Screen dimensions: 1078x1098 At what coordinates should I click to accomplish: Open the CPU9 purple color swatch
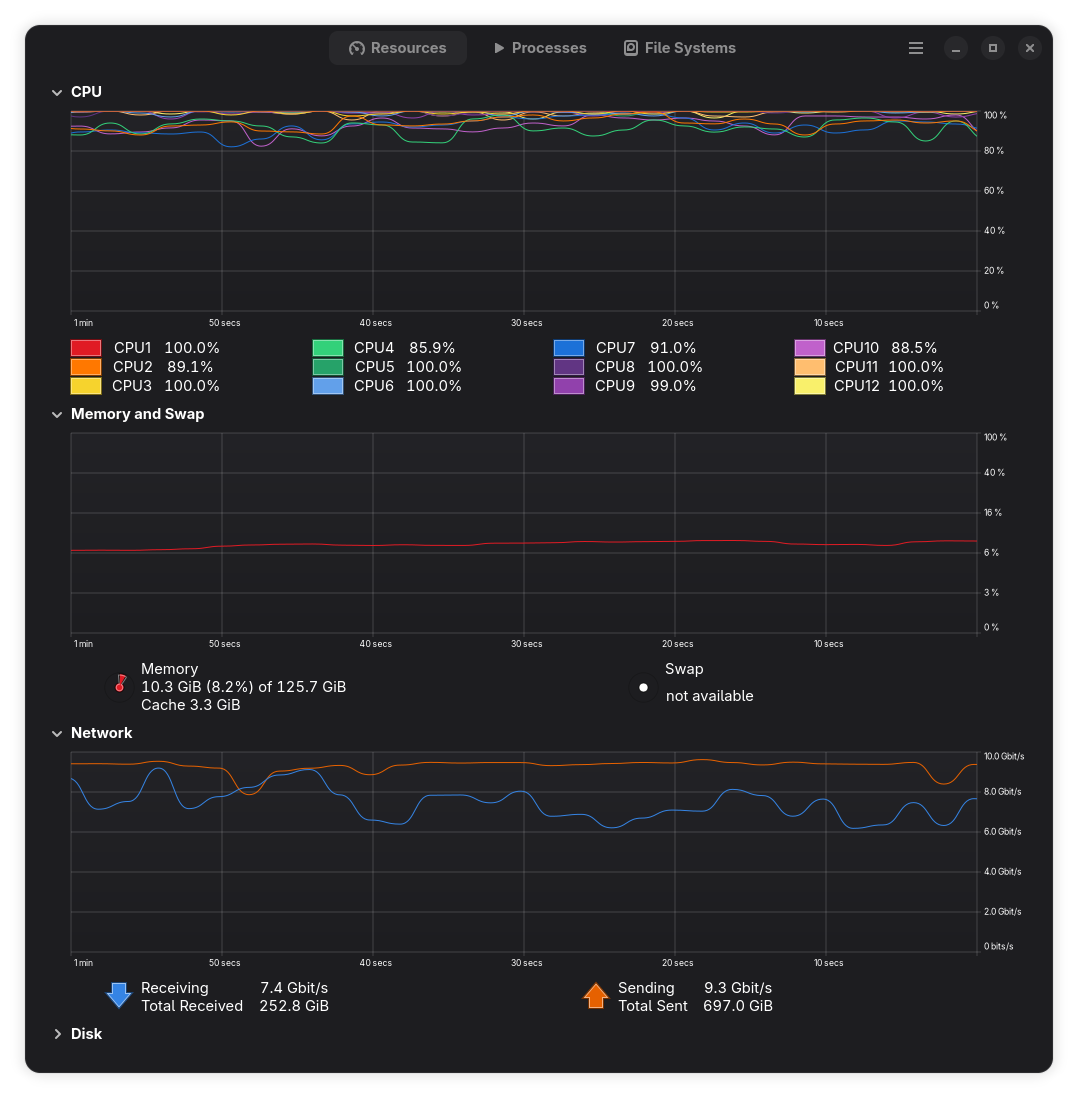(x=569, y=386)
